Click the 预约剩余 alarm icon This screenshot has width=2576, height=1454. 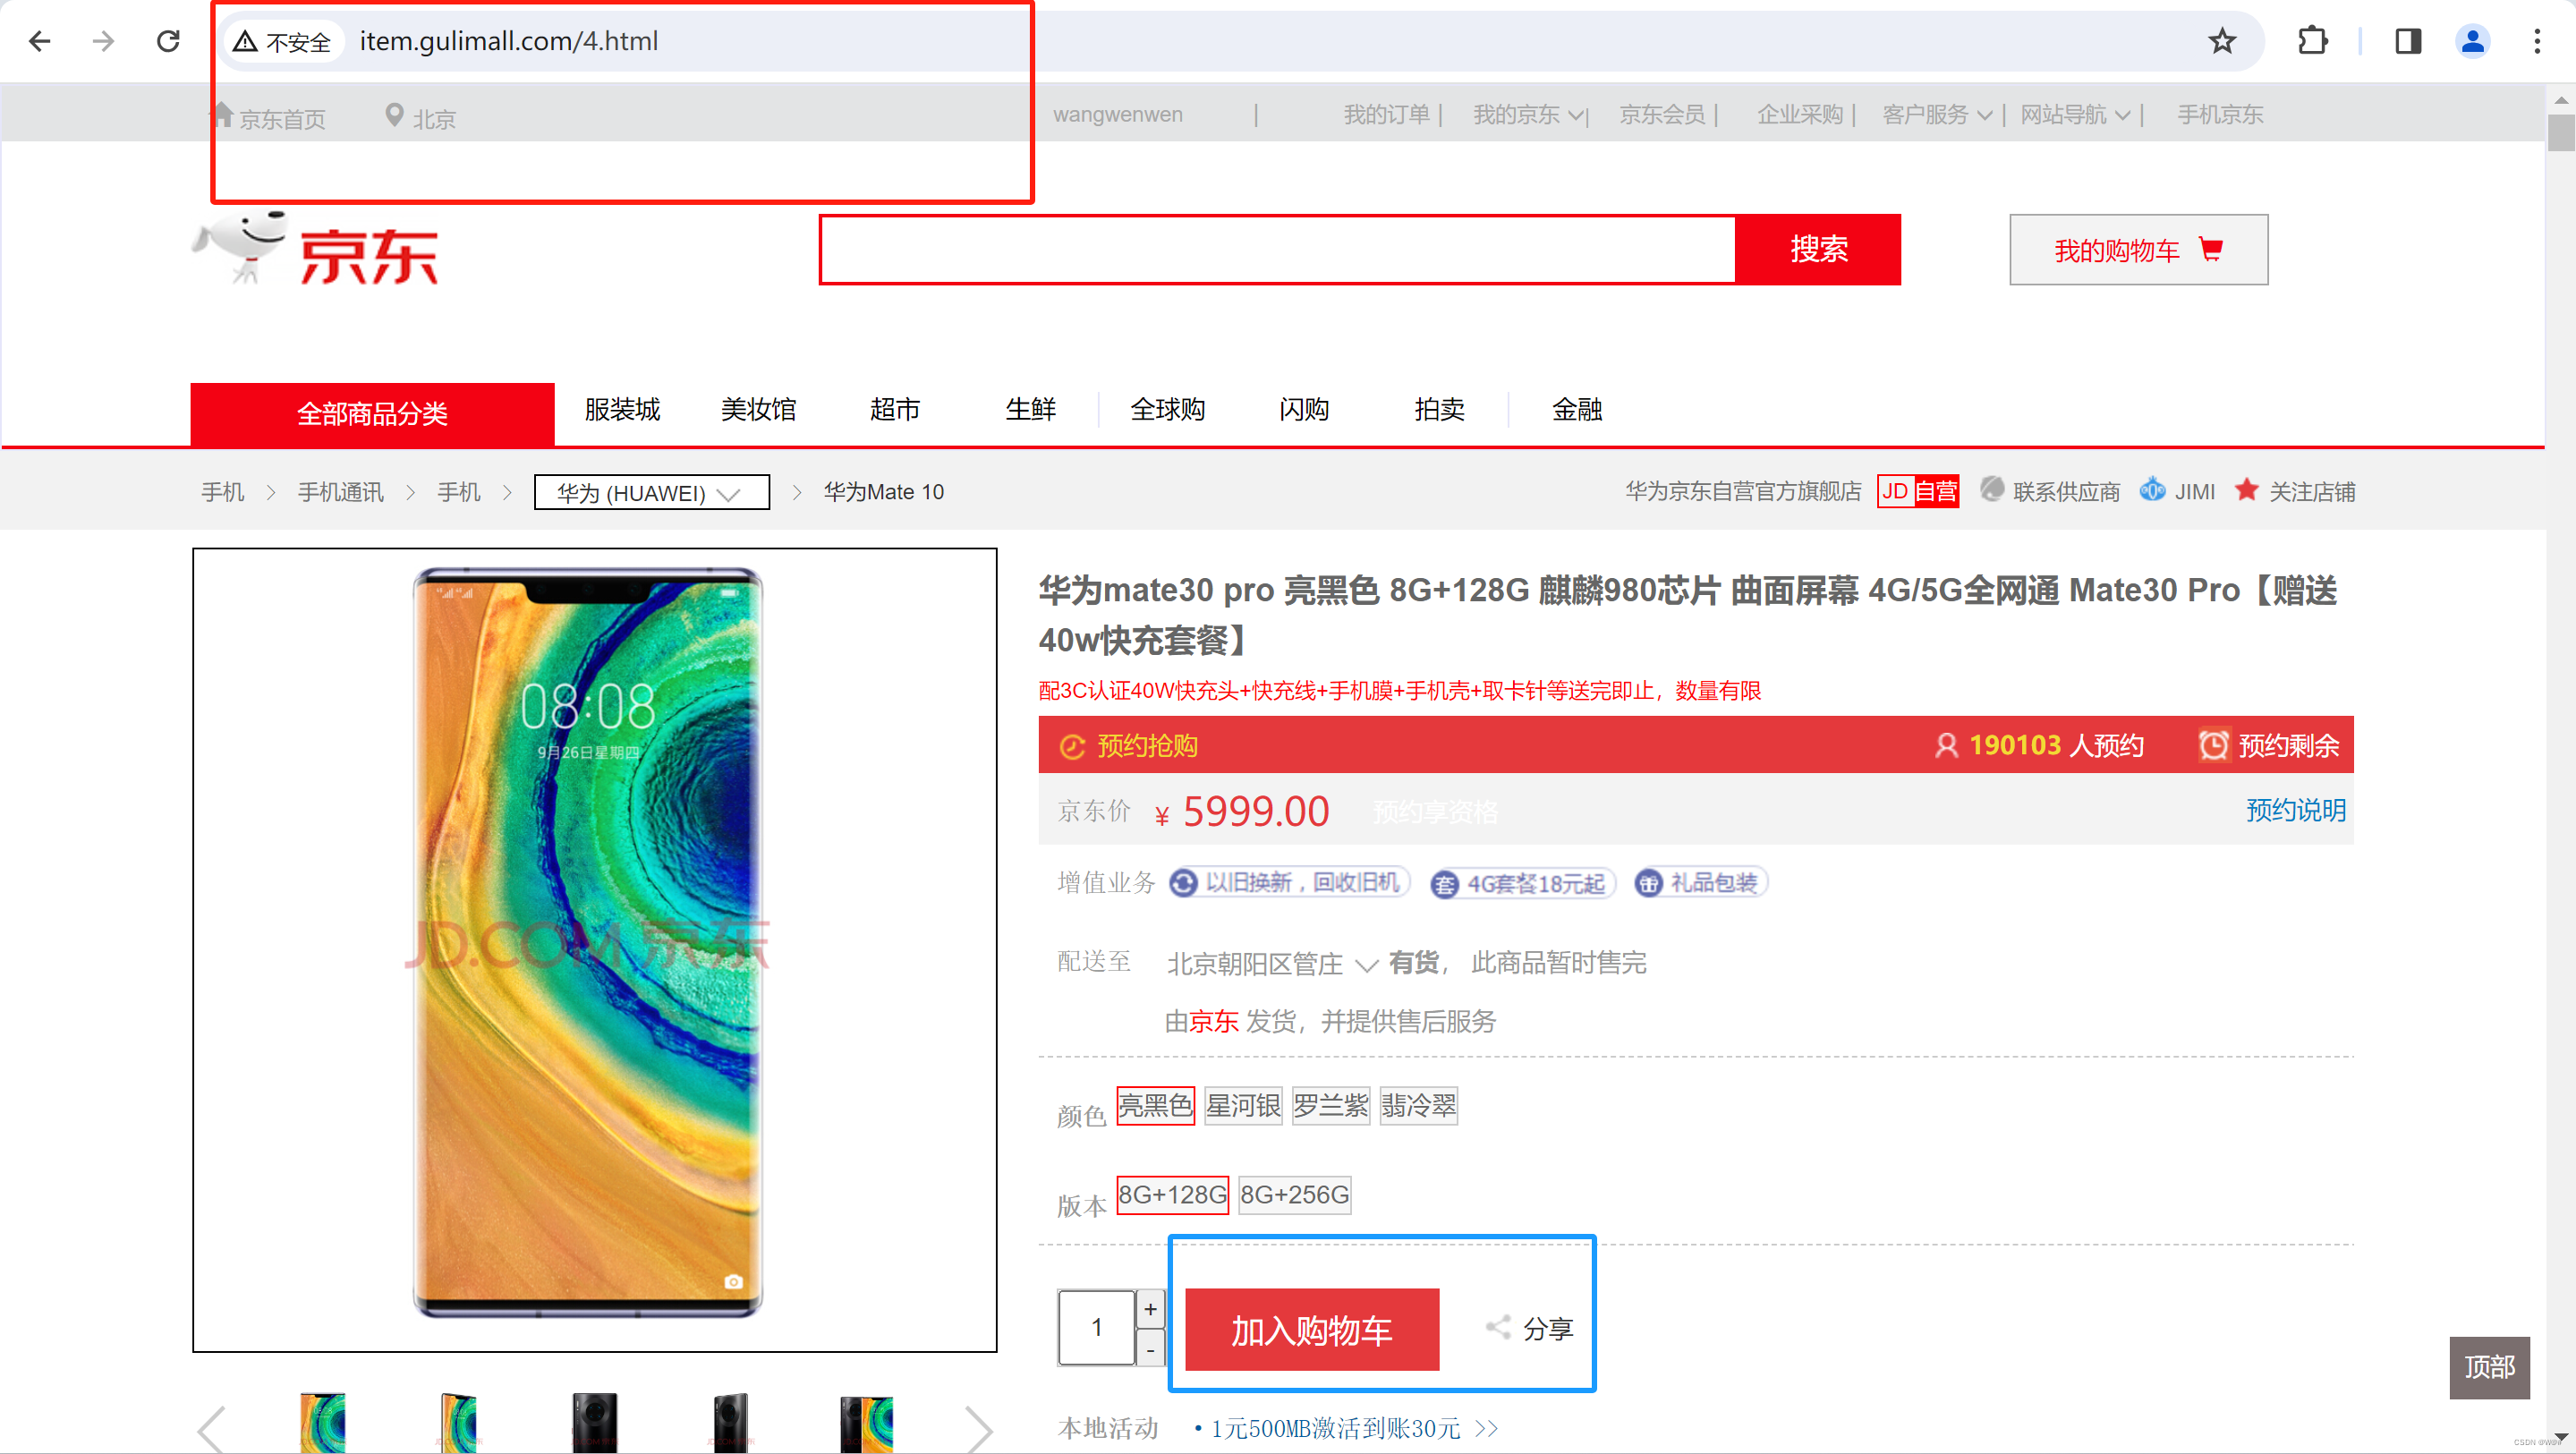pyautogui.click(x=2213, y=745)
